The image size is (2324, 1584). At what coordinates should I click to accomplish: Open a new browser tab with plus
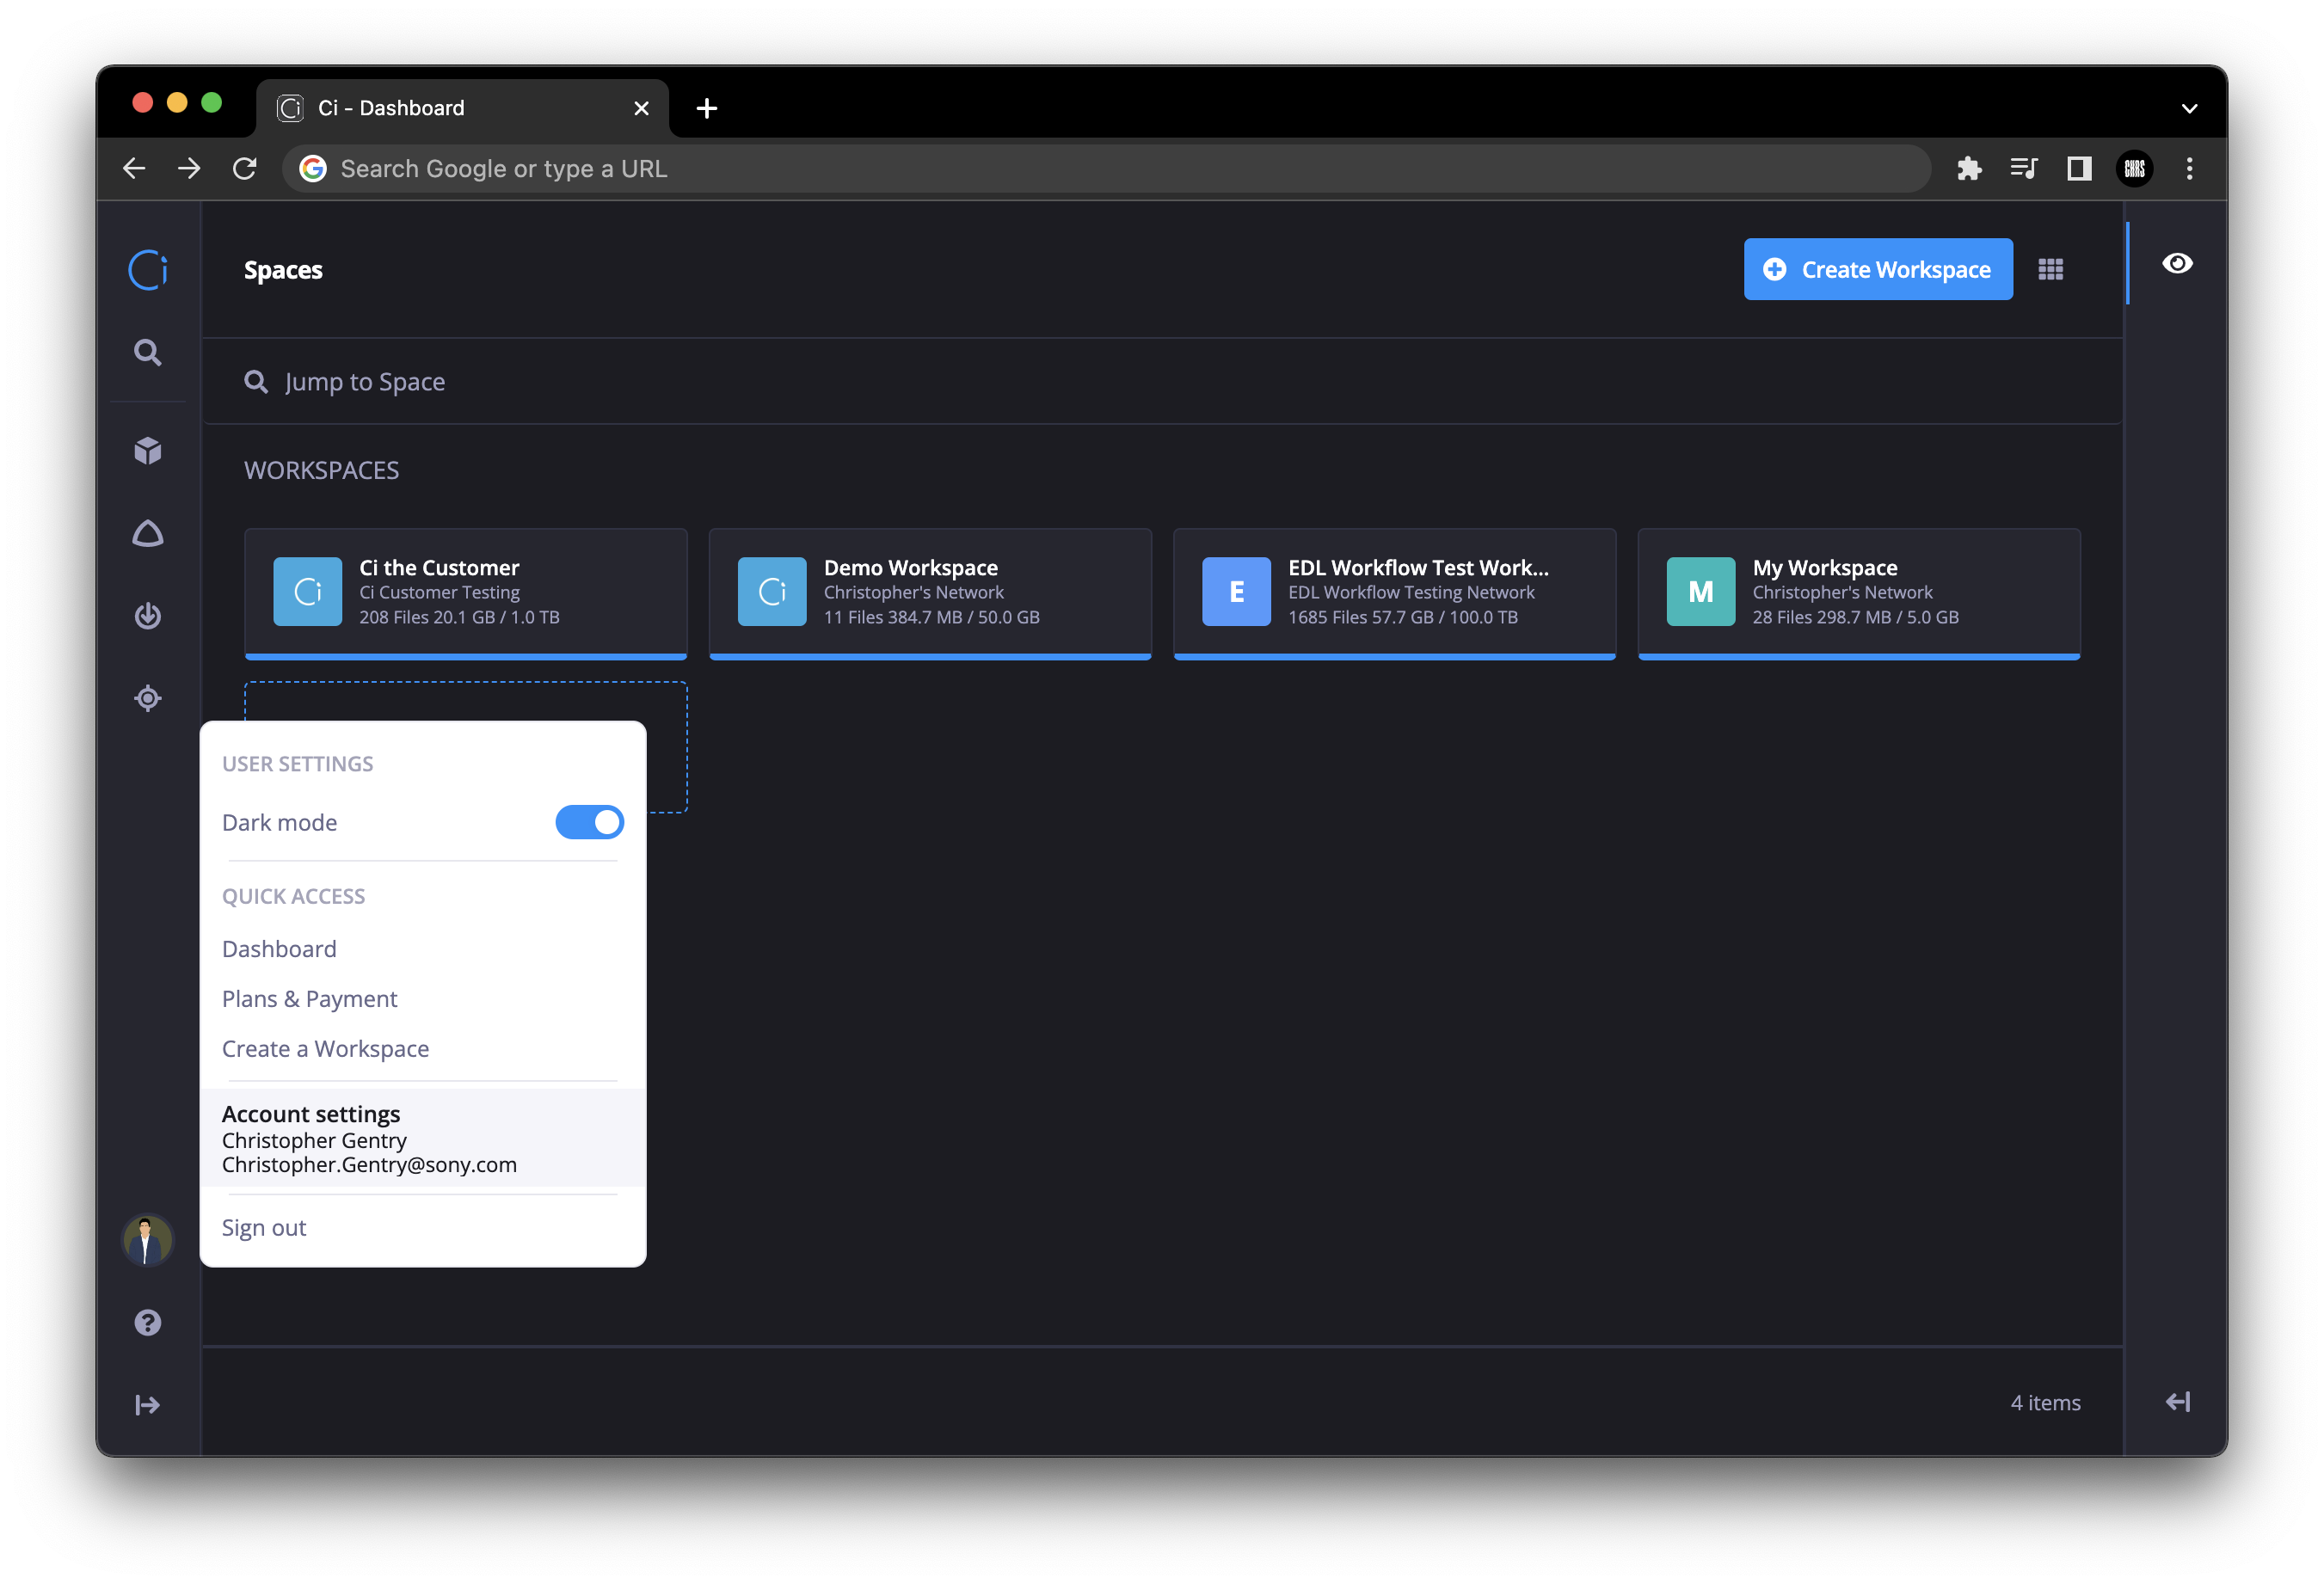pos(707,108)
